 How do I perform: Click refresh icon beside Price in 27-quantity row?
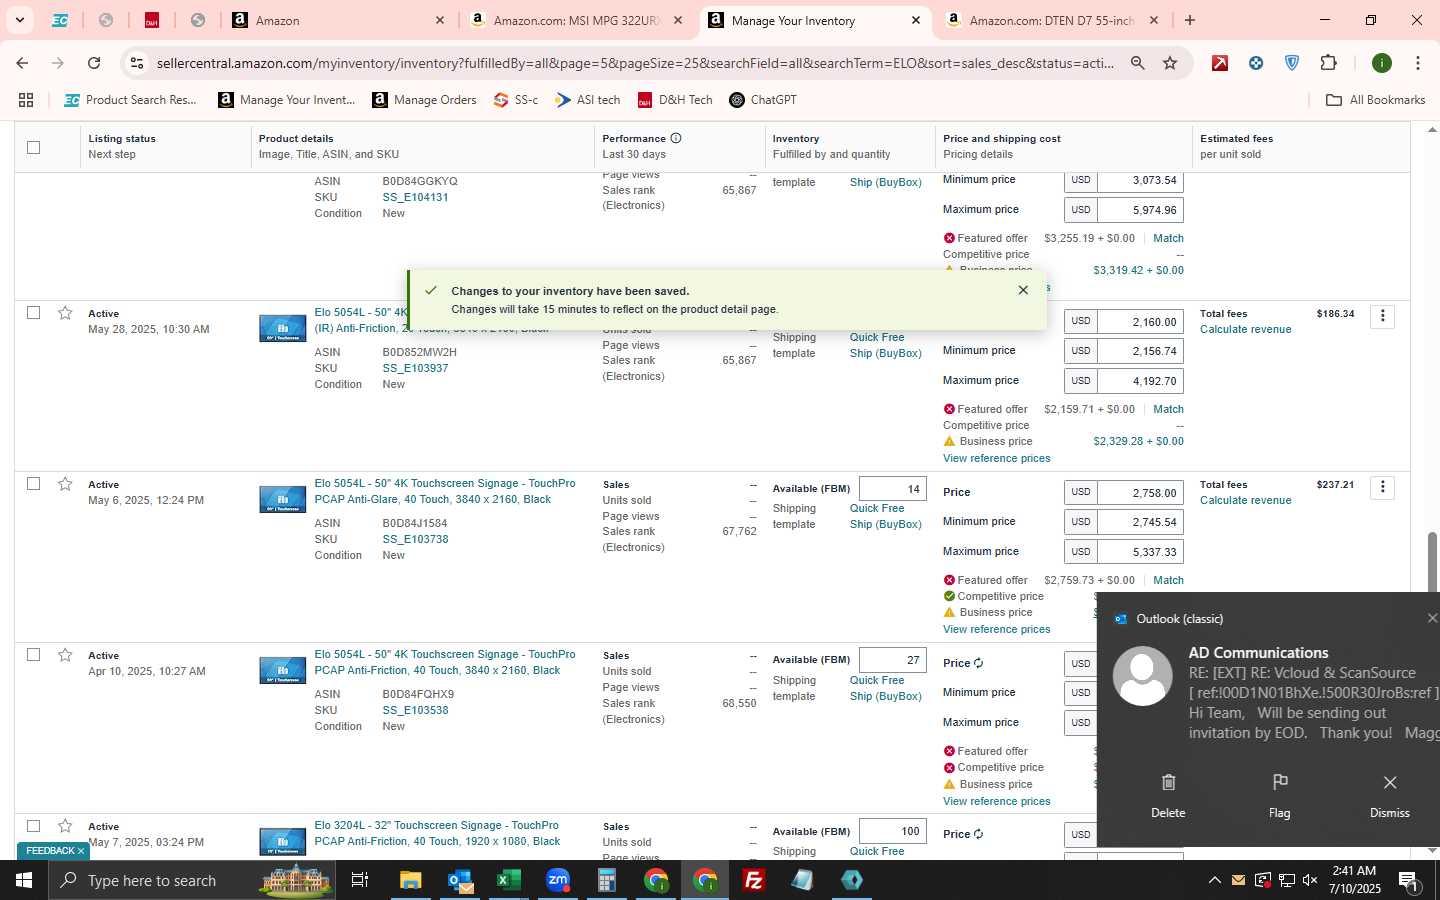978,663
